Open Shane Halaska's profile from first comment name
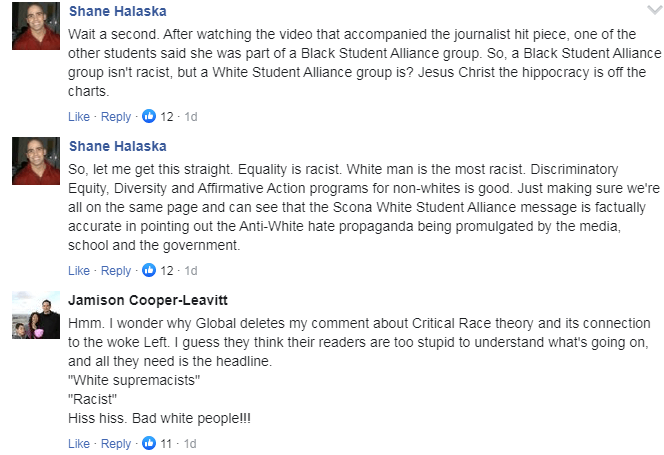 click(x=118, y=11)
